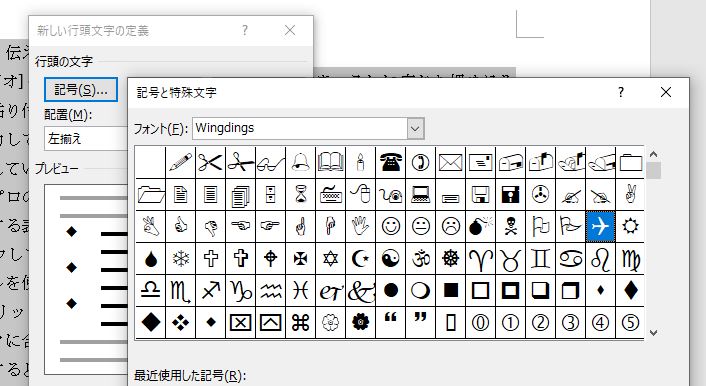This screenshot has height=386, width=706.
Task: Open help in 記号と特殊文字 dialog
Action: coord(621,92)
